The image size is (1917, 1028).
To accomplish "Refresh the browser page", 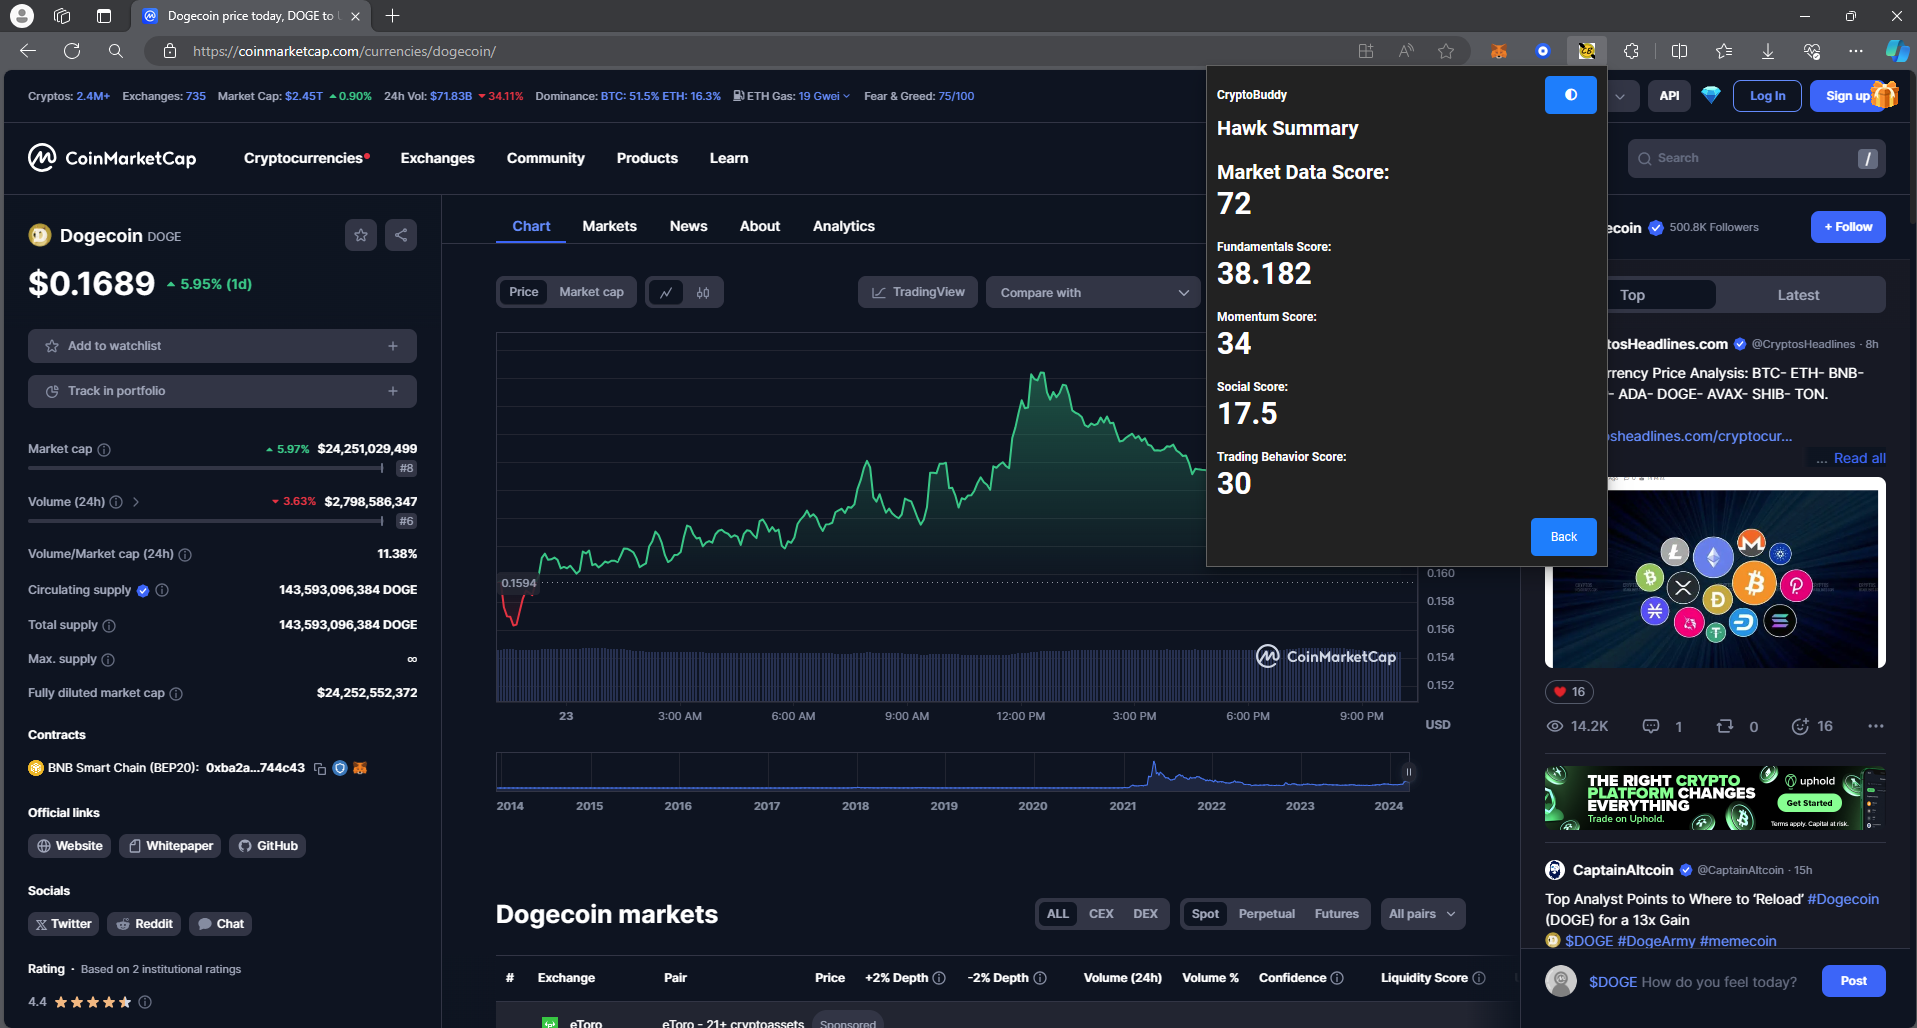I will coord(72,51).
